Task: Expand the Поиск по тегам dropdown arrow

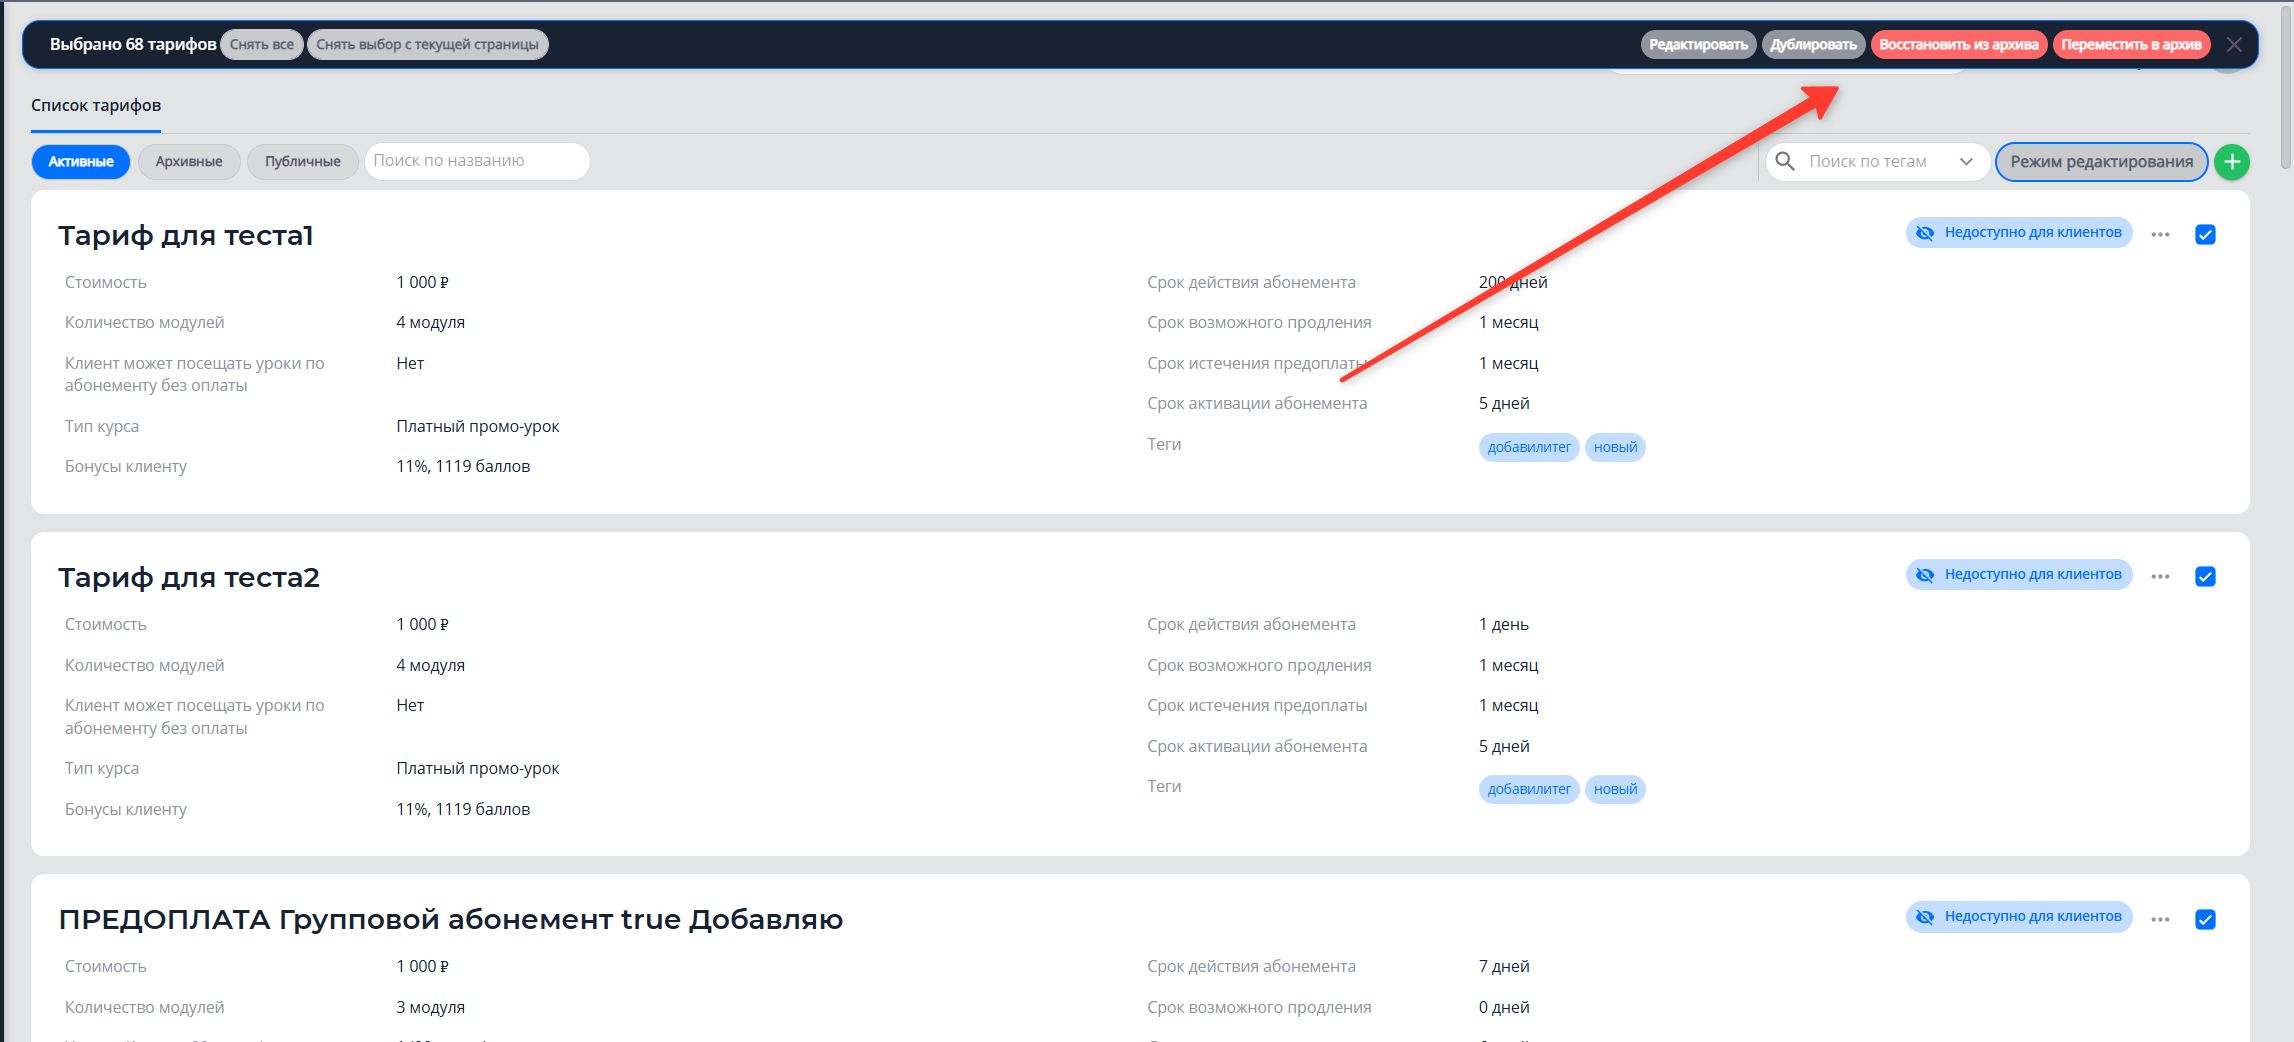Action: (x=1966, y=162)
